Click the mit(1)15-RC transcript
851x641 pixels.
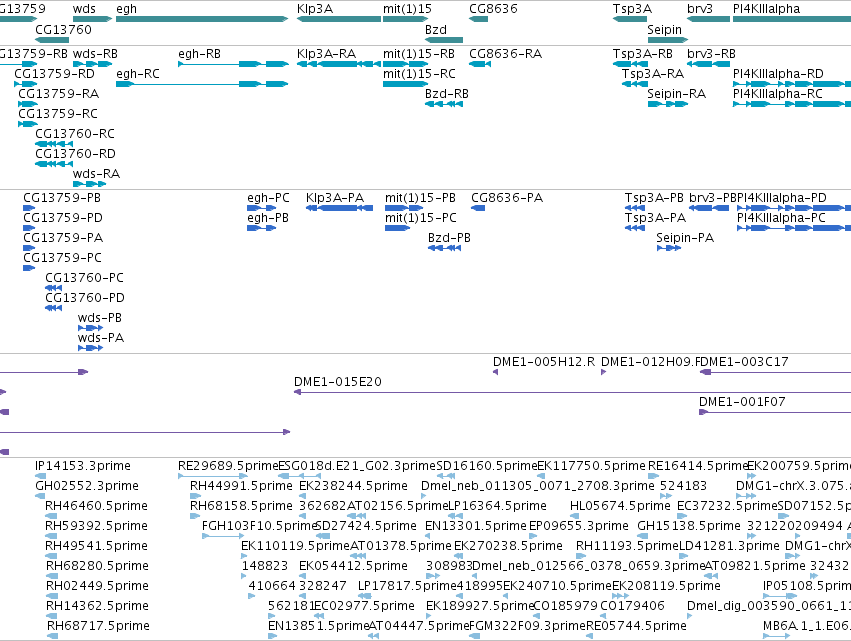point(405,84)
